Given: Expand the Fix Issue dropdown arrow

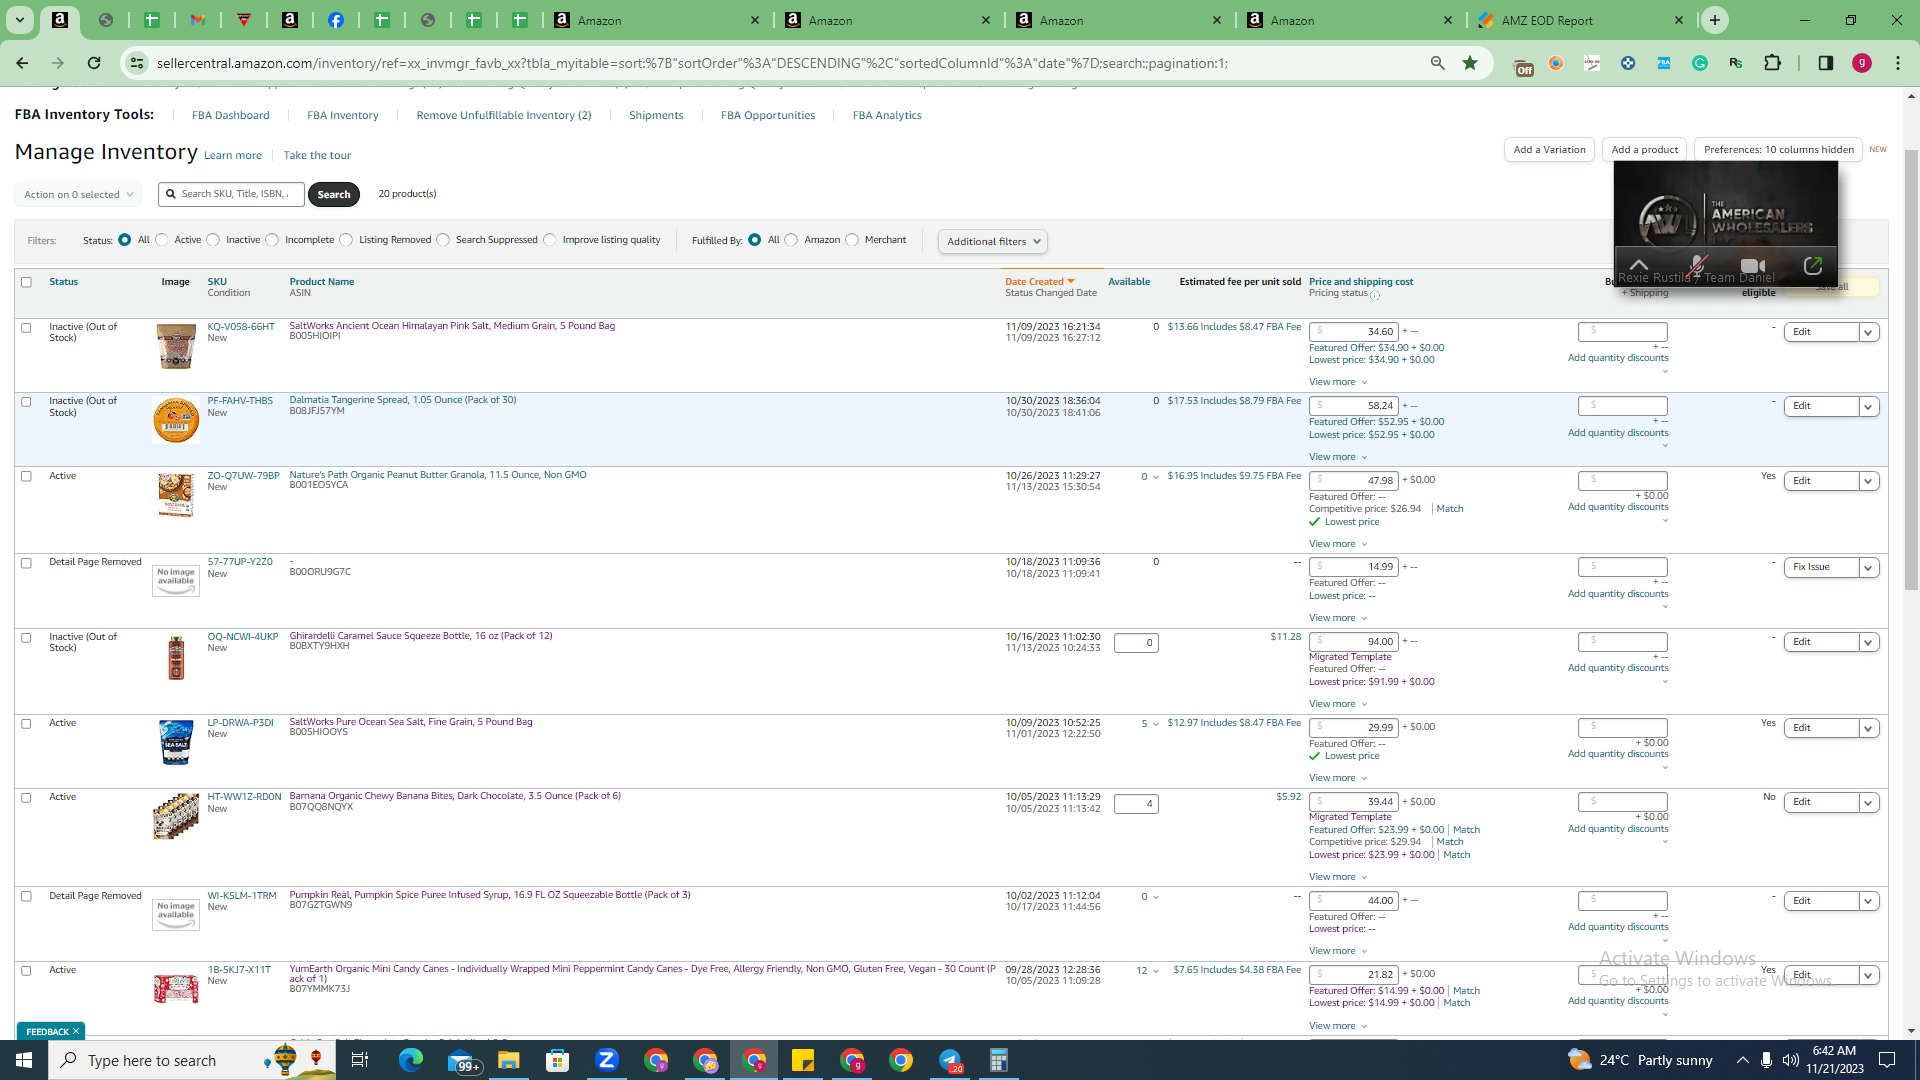Looking at the screenshot, I should click(x=1868, y=567).
